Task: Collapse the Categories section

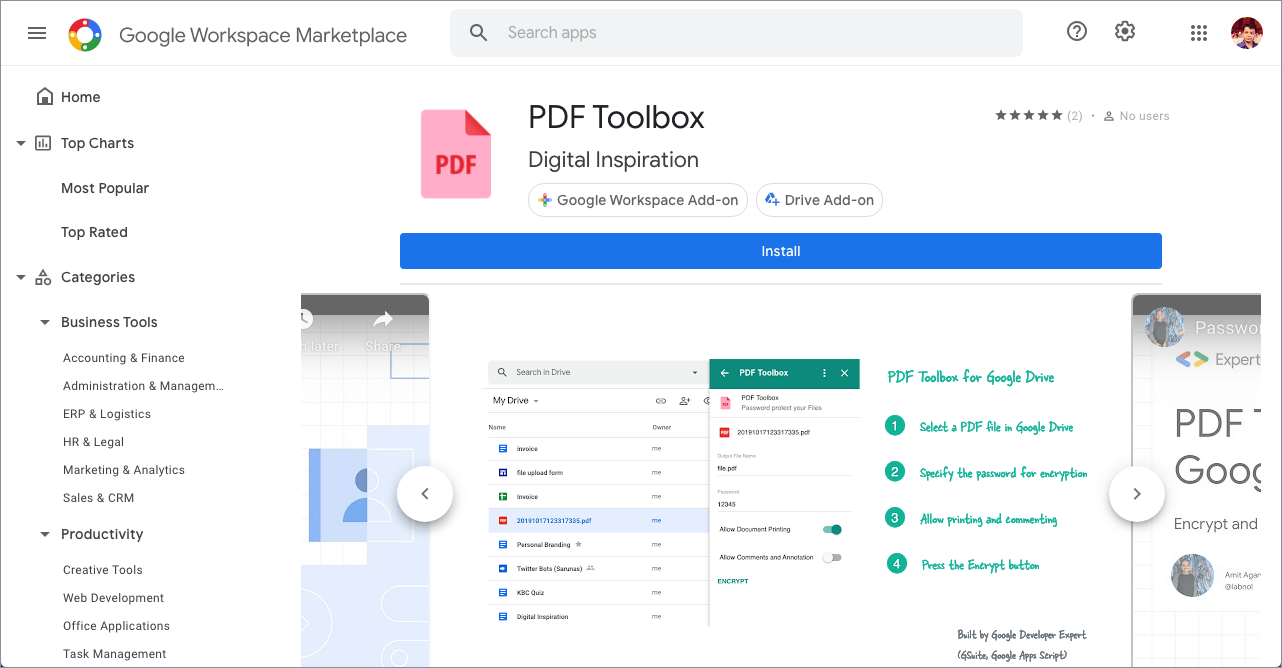Action: (x=21, y=277)
